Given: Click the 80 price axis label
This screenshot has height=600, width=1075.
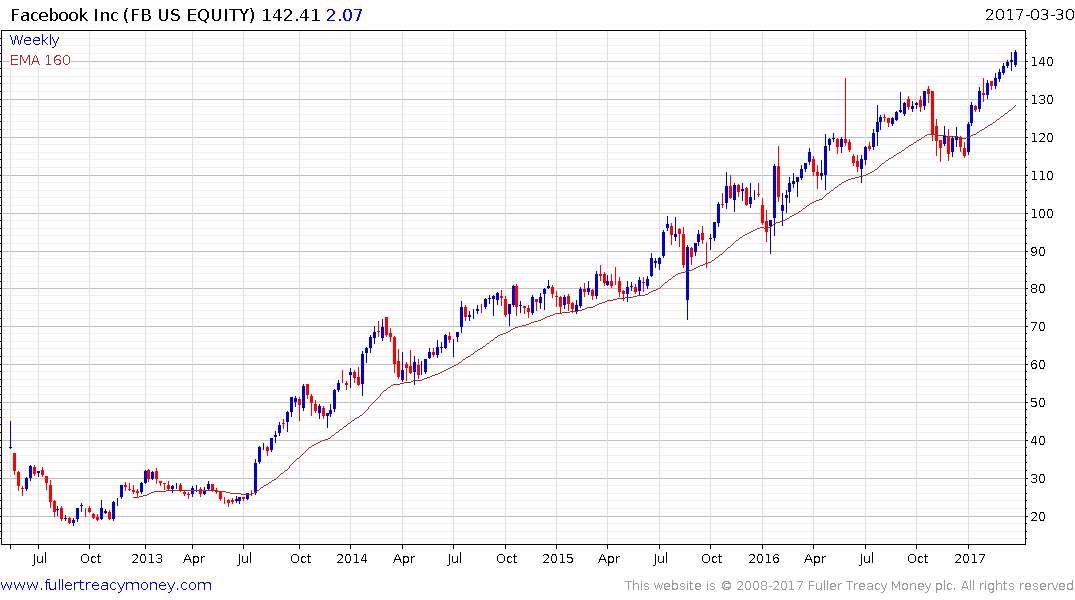Looking at the screenshot, I should (x=1038, y=289).
